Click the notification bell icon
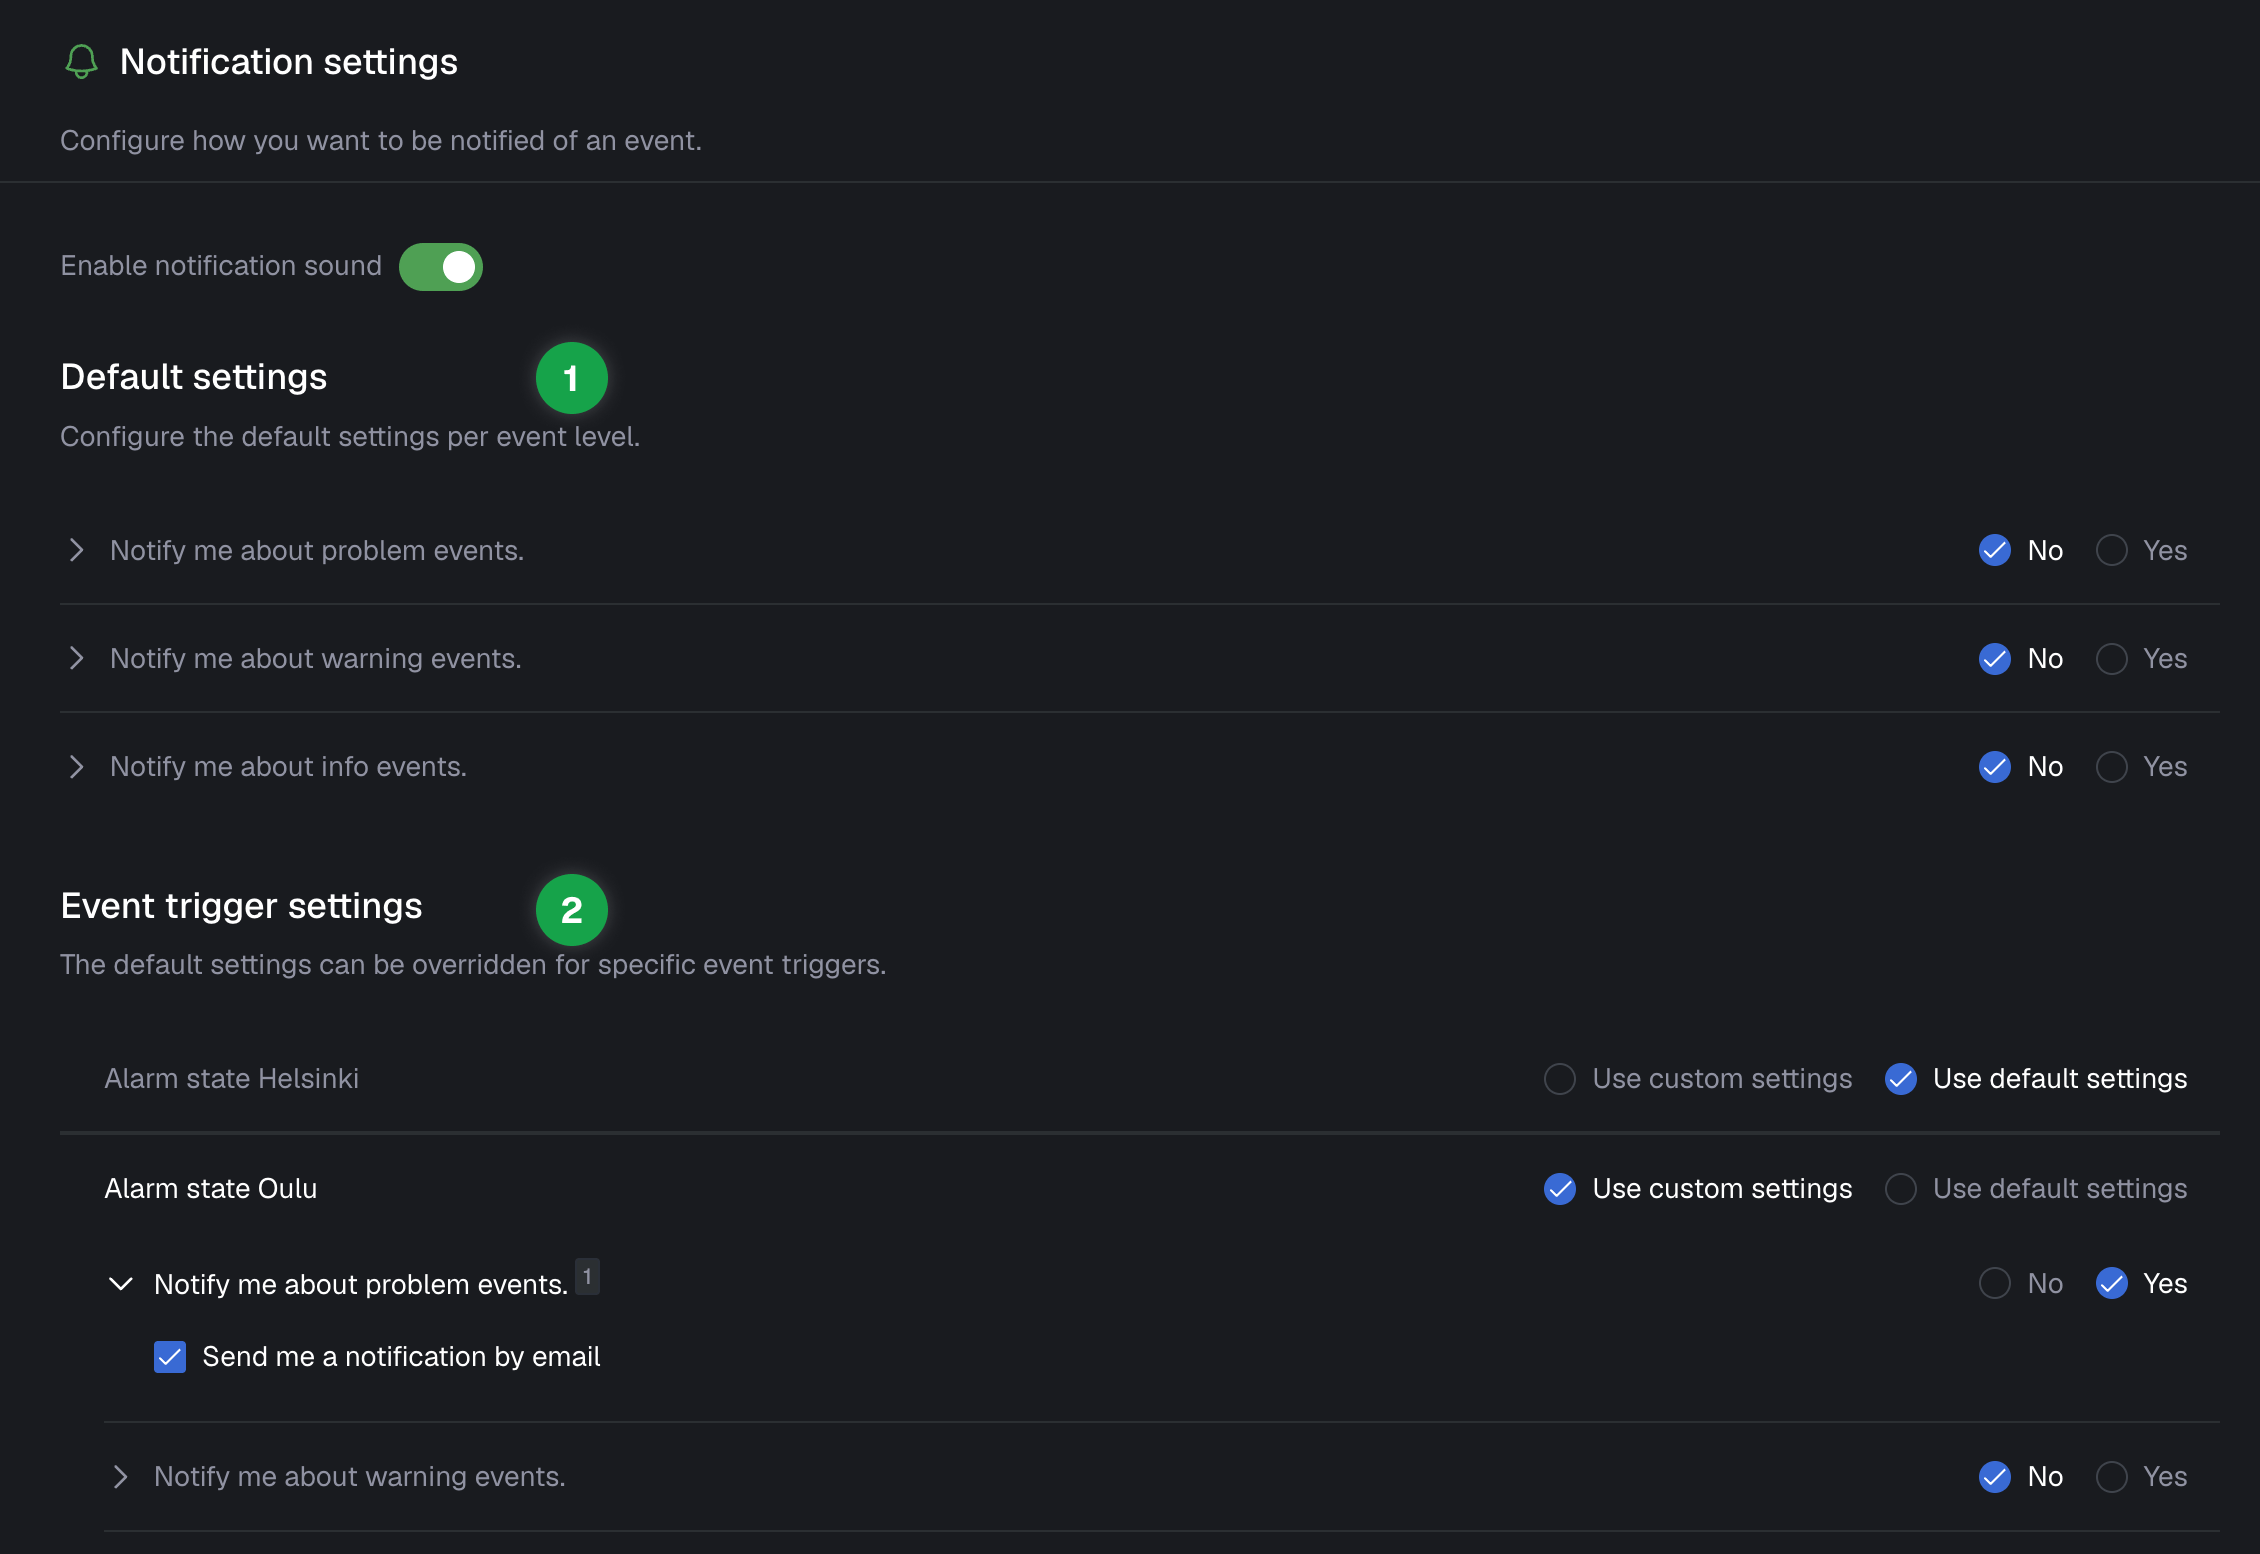The image size is (2260, 1554). (x=81, y=62)
